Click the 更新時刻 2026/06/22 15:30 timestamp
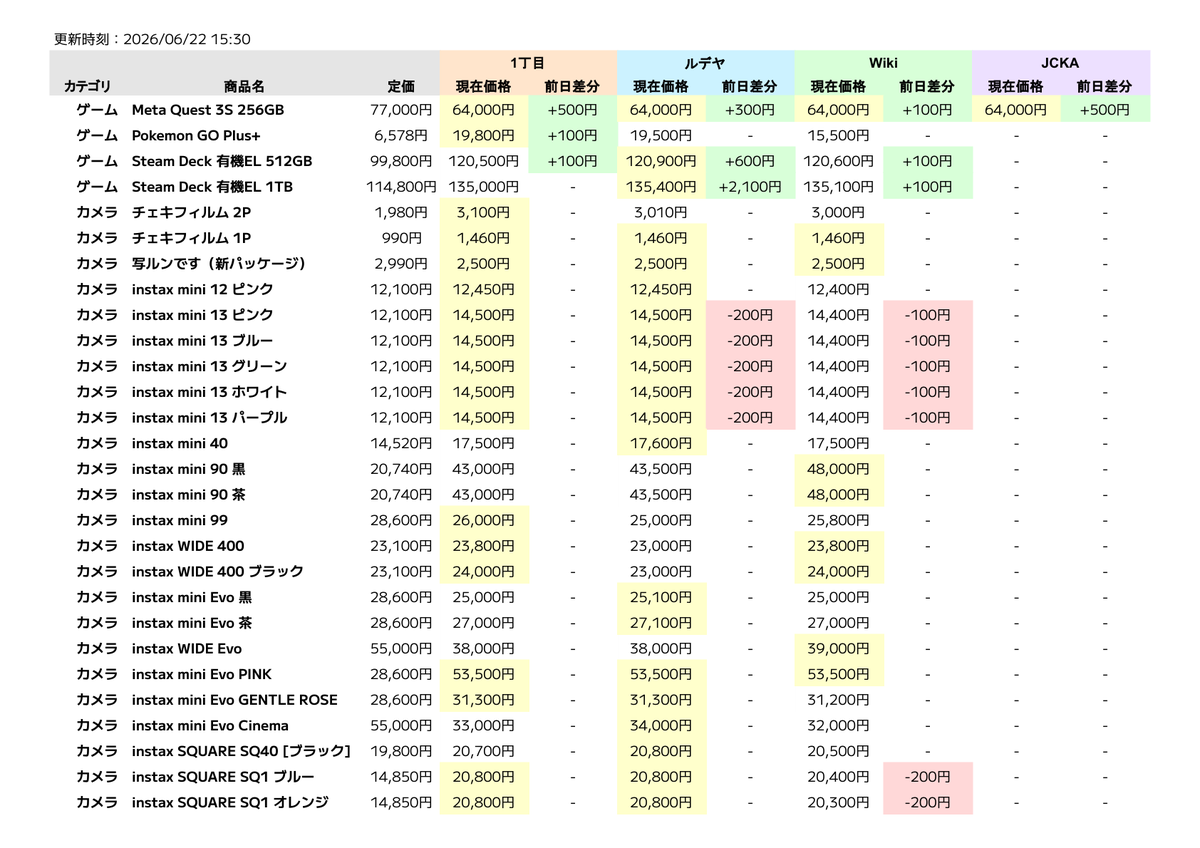This screenshot has width=1200, height=848. (152, 40)
